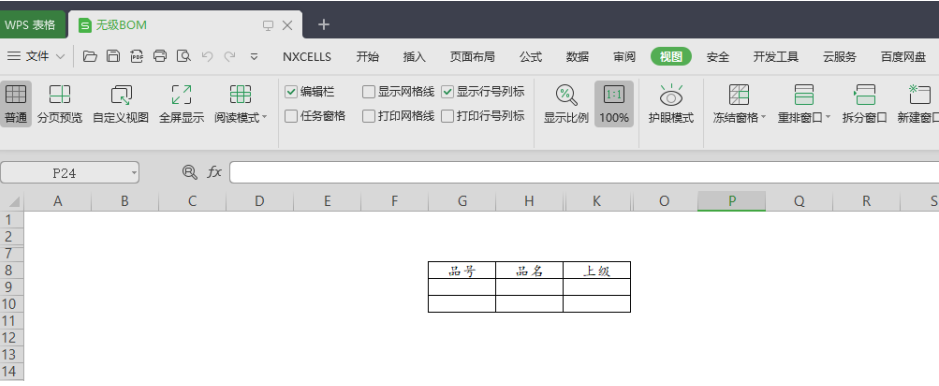Switch to the 插入 ribbon tab
This screenshot has height=386, width=939.
[414, 57]
